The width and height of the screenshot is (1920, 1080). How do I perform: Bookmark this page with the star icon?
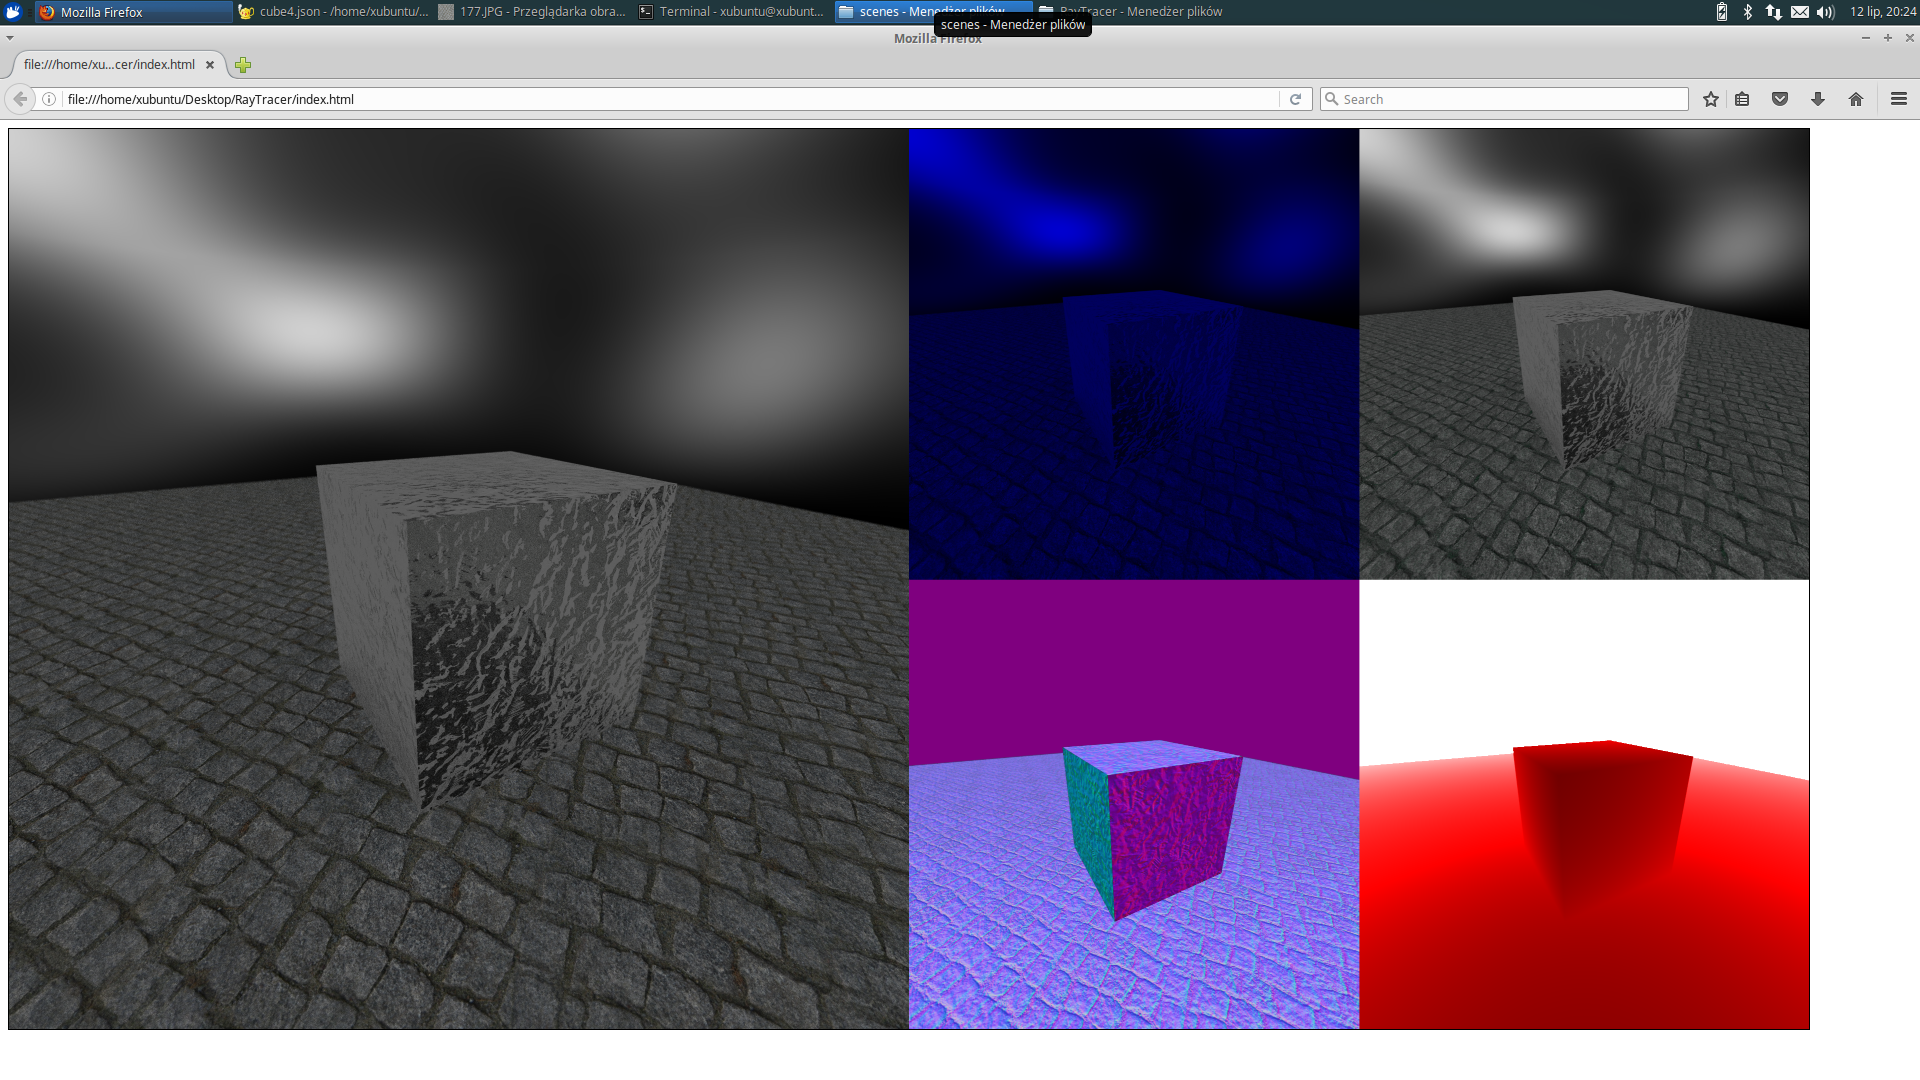1711,99
